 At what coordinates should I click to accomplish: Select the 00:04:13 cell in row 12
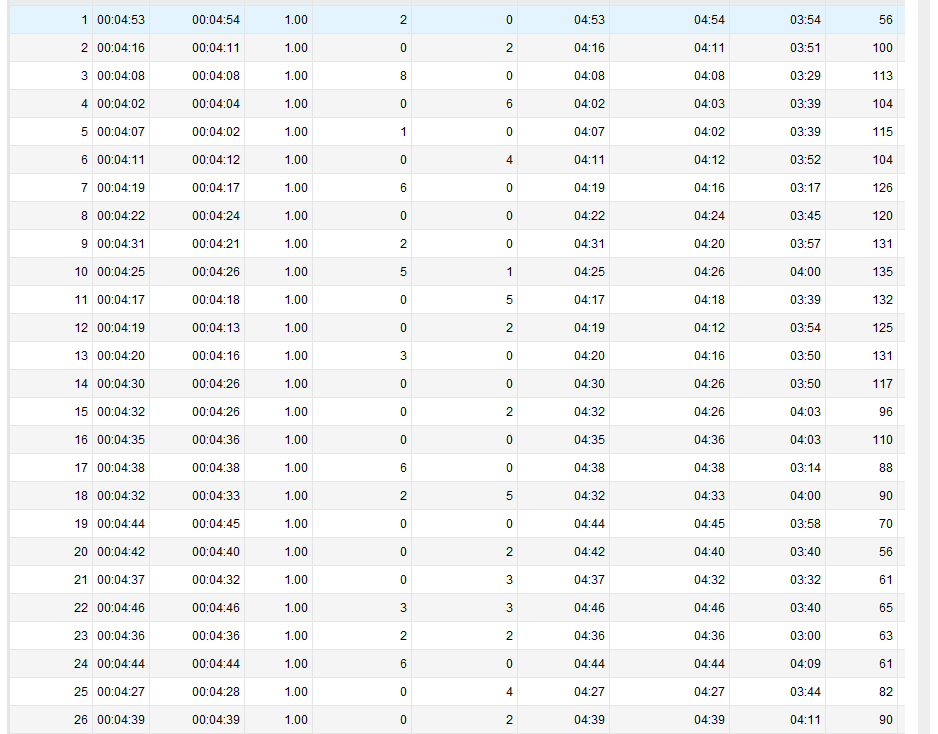pyautogui.click(x=216, y=328)
